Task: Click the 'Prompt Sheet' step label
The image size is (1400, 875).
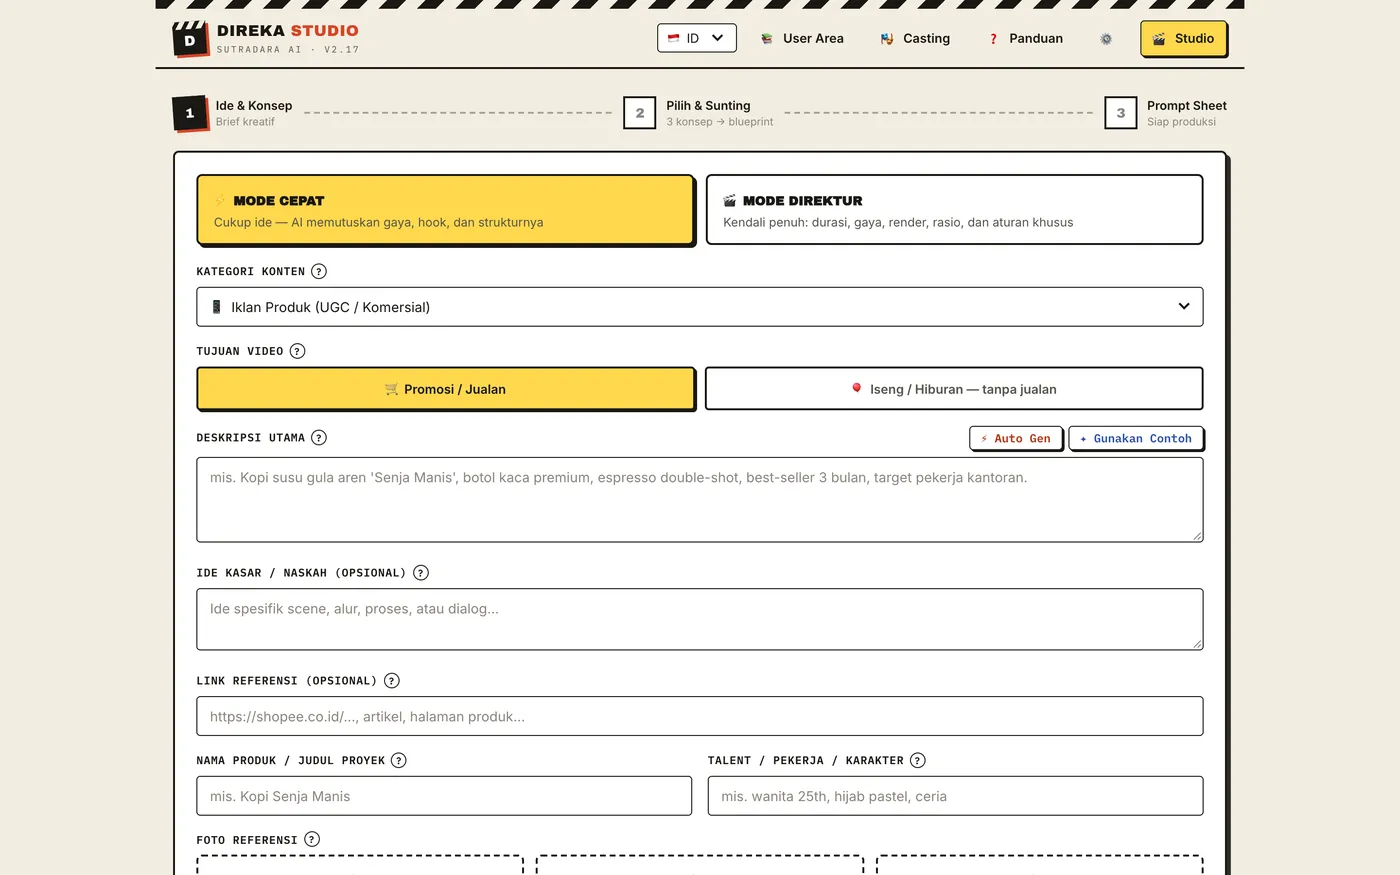Action: pyautogui.click(x=1187, y=105)
